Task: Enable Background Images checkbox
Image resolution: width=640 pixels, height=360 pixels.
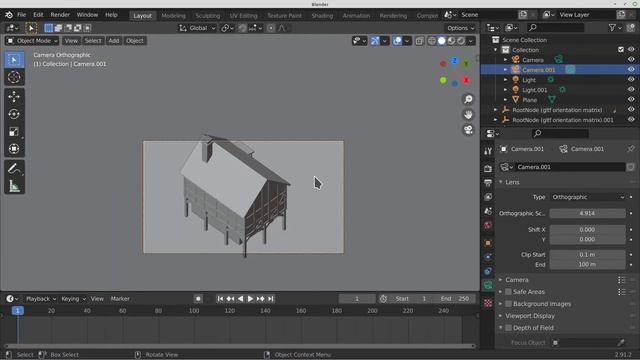Action: 508,304
